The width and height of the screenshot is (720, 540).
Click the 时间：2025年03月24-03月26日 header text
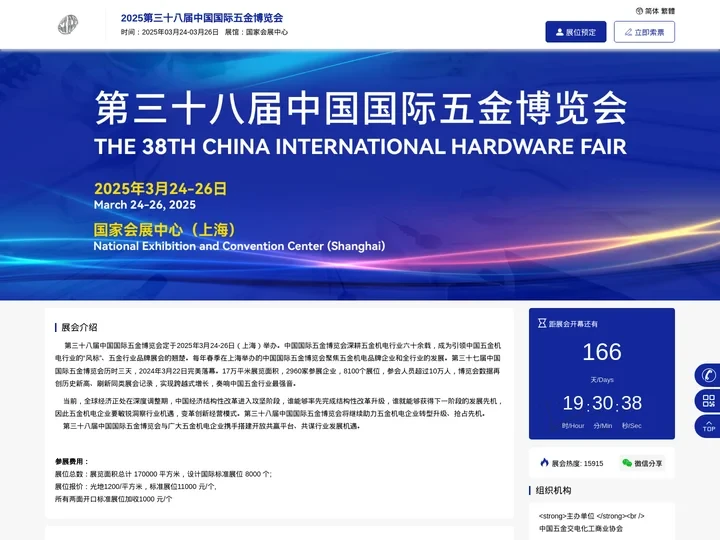(169, 32)
